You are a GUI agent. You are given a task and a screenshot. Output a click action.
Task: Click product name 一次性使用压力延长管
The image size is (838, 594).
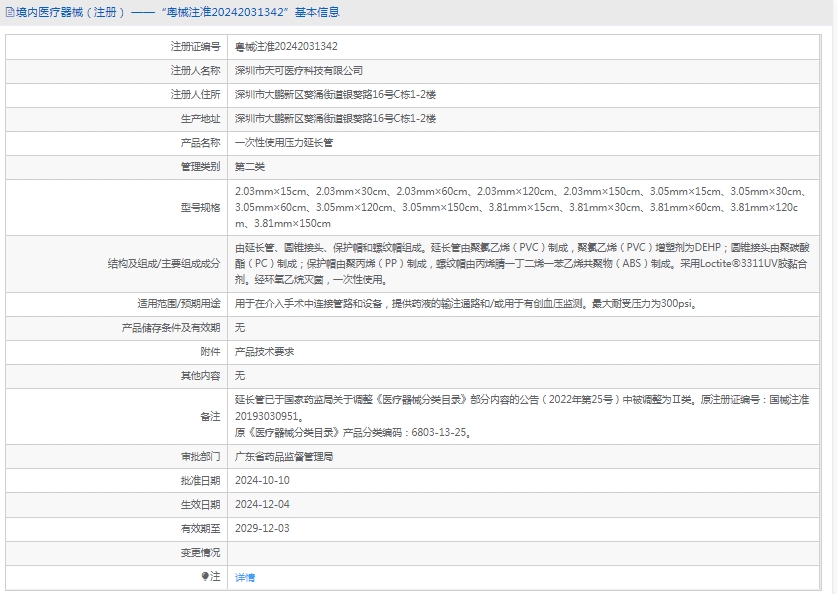click(x=284, y=143)
